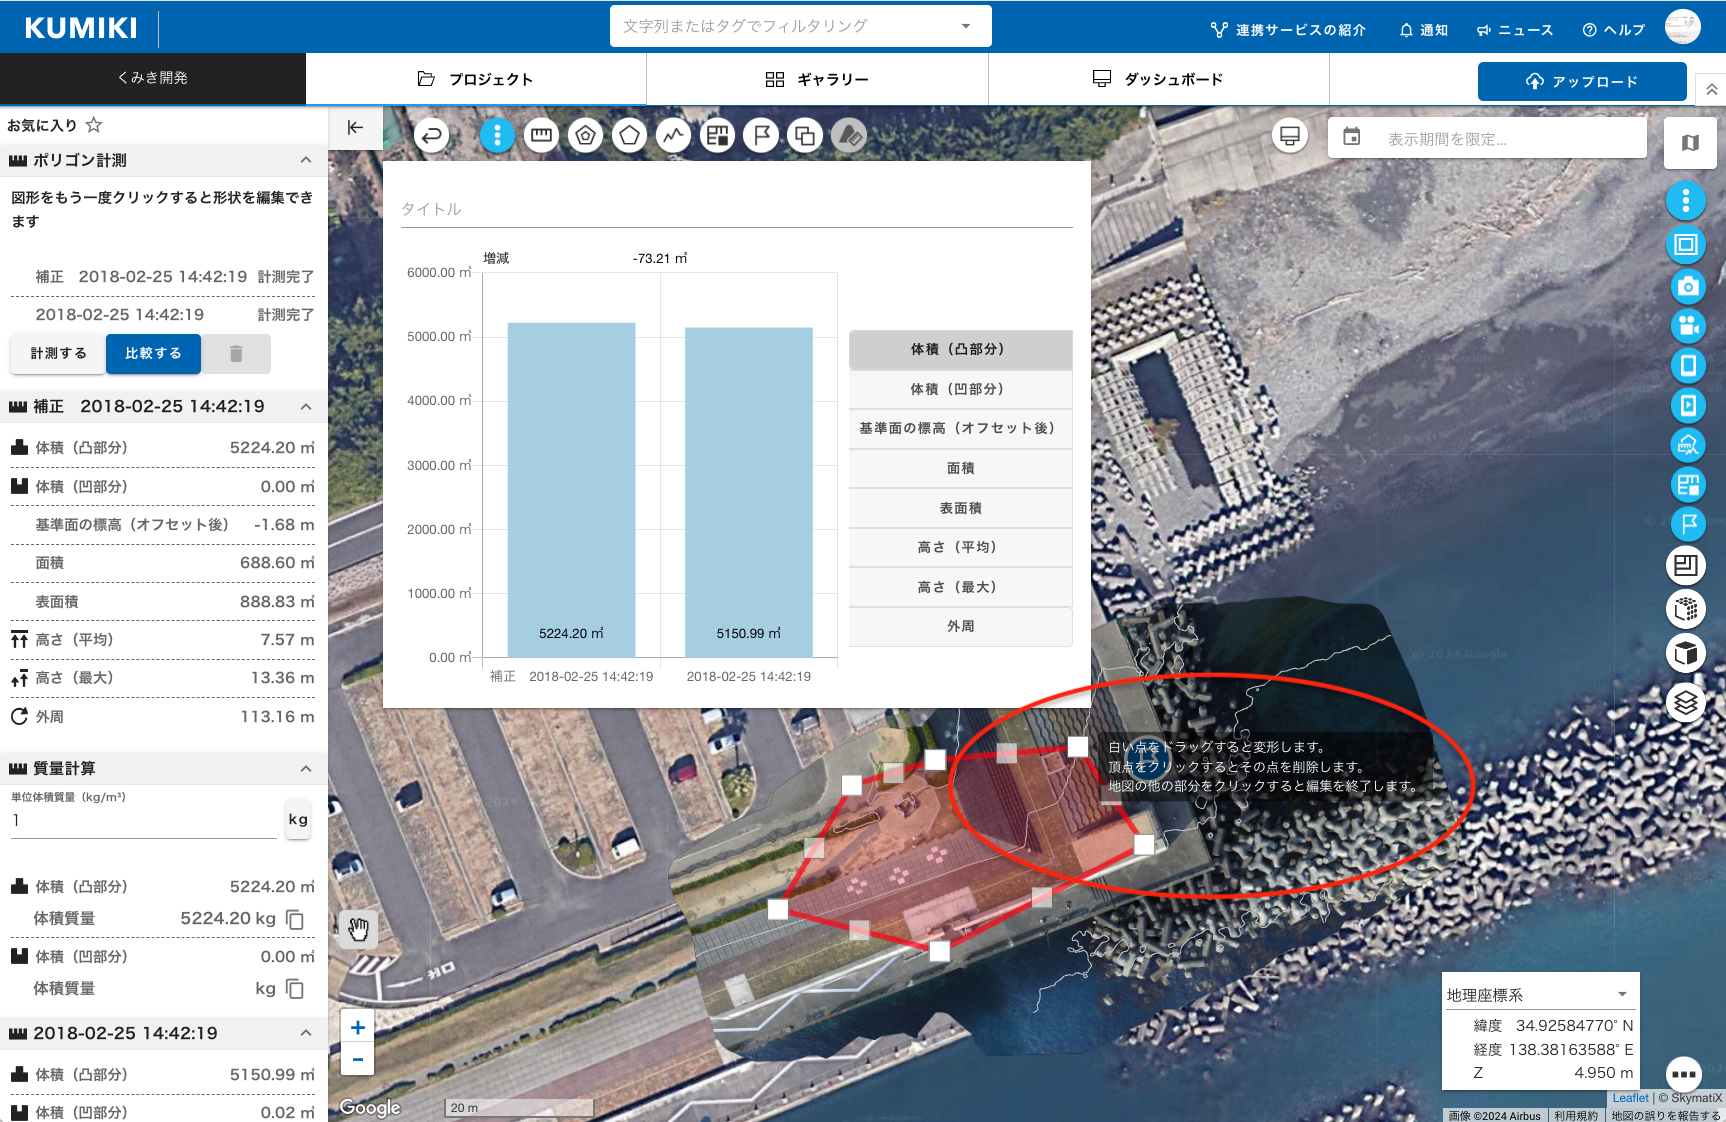Click the camera icon in right sidebar
This screenshot has width=1726, height=1122.
(x=1687, y=287)
